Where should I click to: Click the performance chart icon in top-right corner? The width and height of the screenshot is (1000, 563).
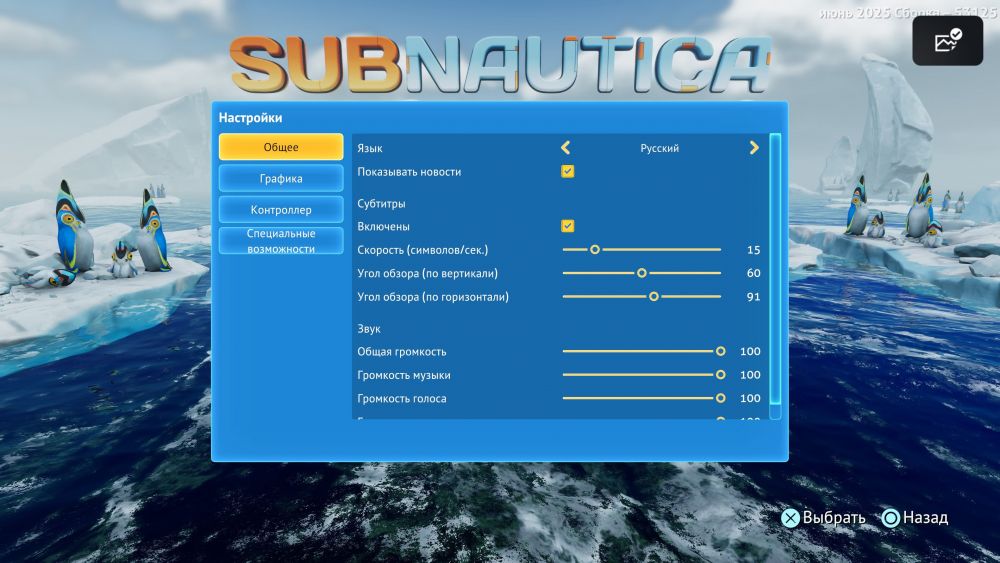(x=947, y=41)
